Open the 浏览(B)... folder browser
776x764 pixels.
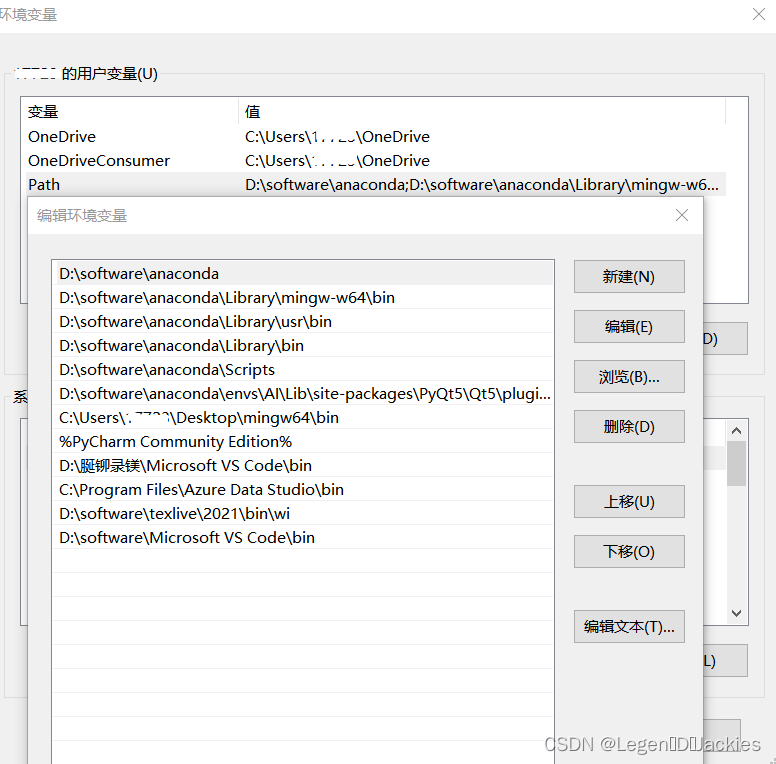pyautogui.click(x=629, y=377)
